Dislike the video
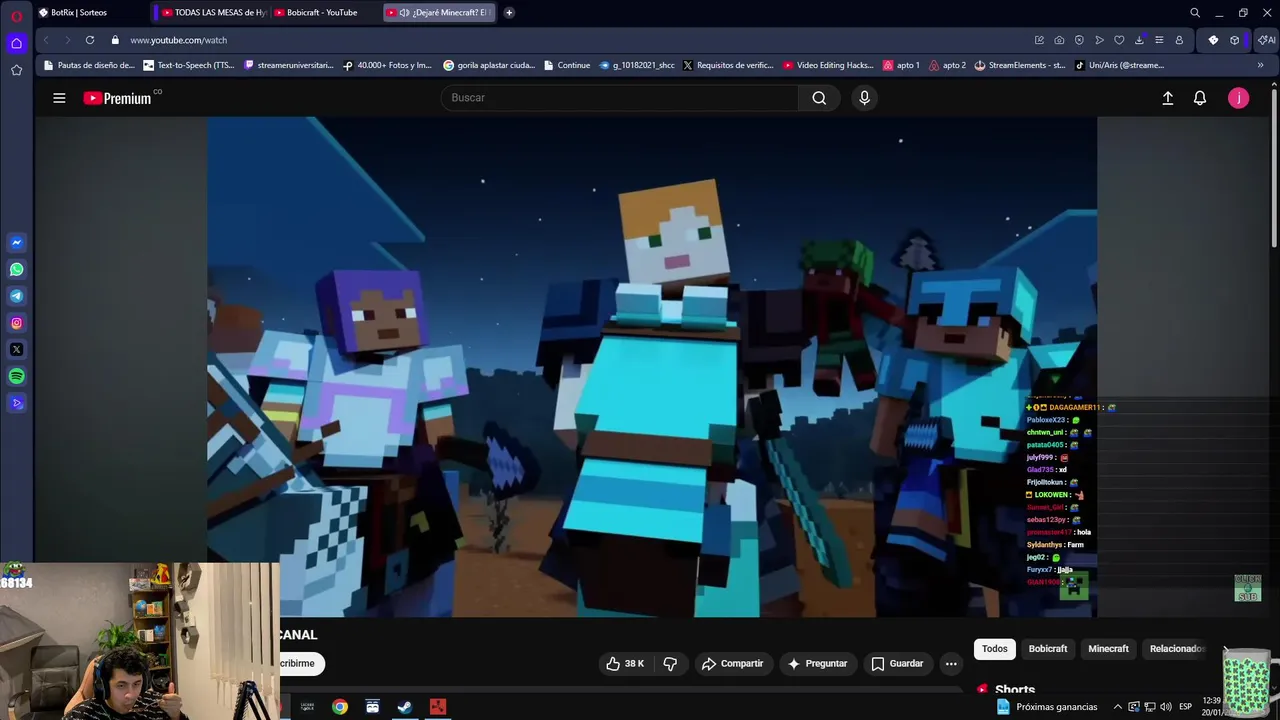Screen dimensions: 1280x720 click(670, 663)
